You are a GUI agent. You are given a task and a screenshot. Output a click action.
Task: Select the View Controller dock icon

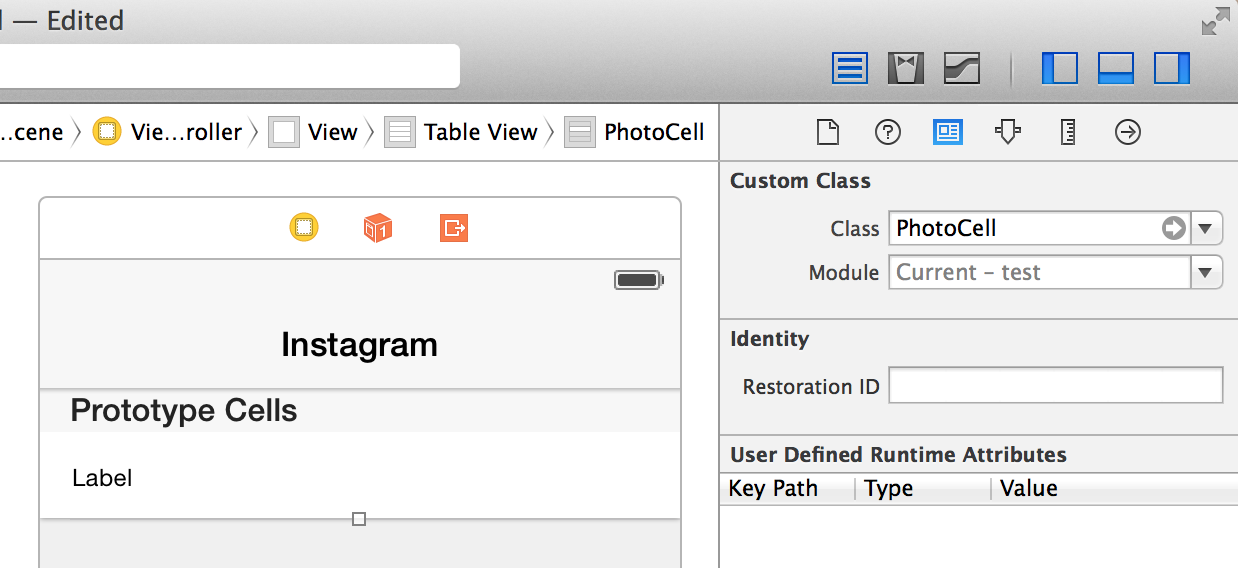pyautogui.click(x=304, y=228)
